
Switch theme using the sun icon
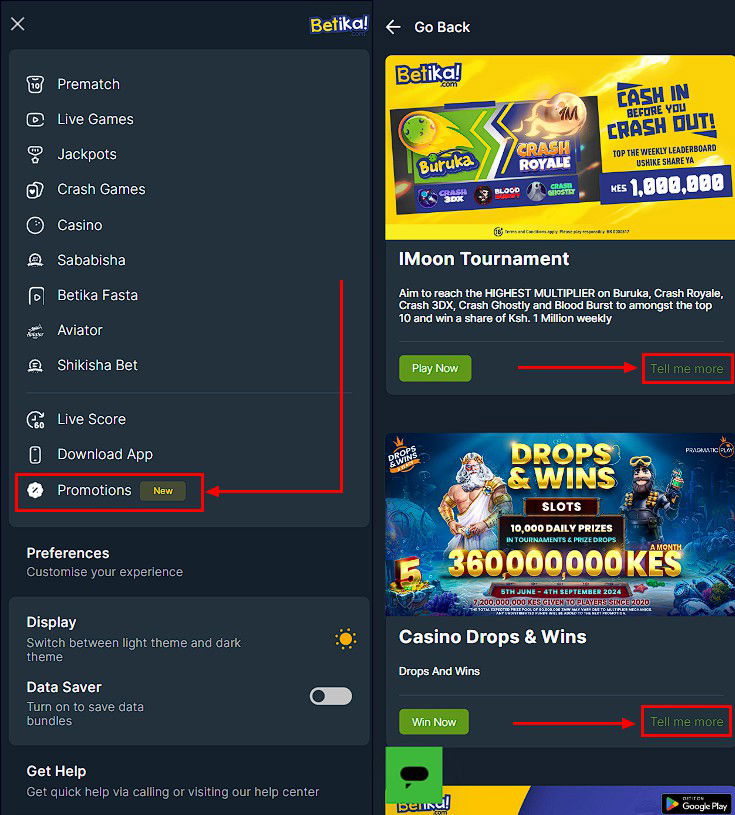(346, 639)
